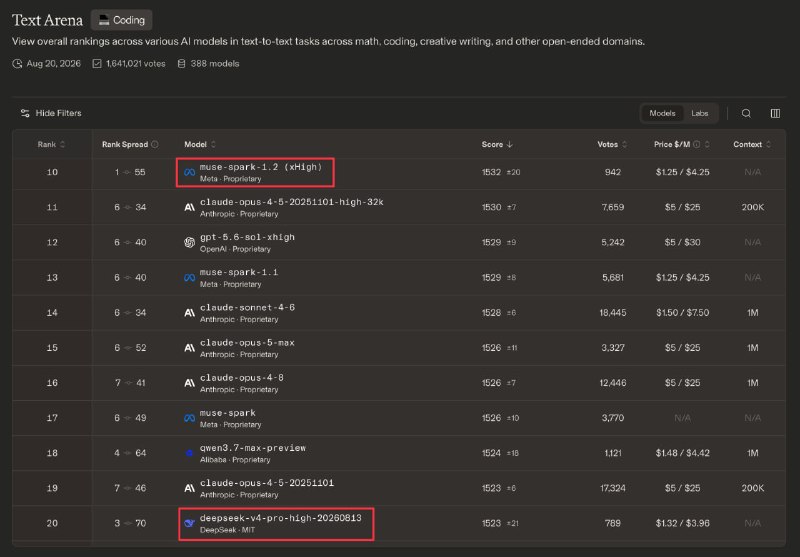Switch to the Labs view tab
The image size is (800, 557).
tap(699, 113)
